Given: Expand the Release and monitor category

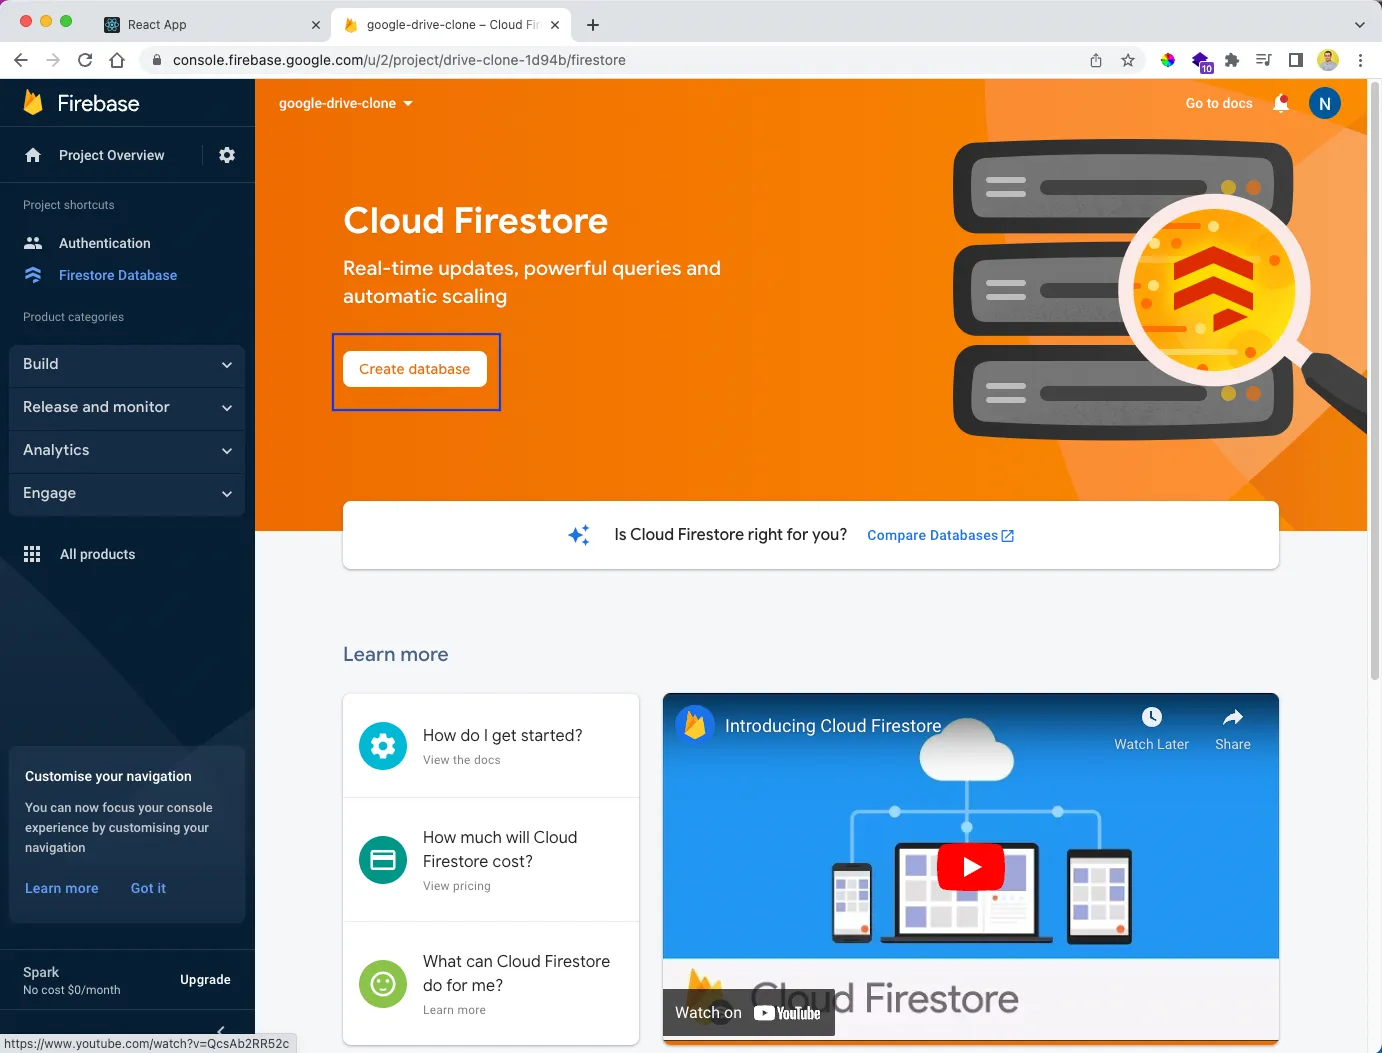Looking at the screenshot, I should pyautogui.click(x=127, y=407).
